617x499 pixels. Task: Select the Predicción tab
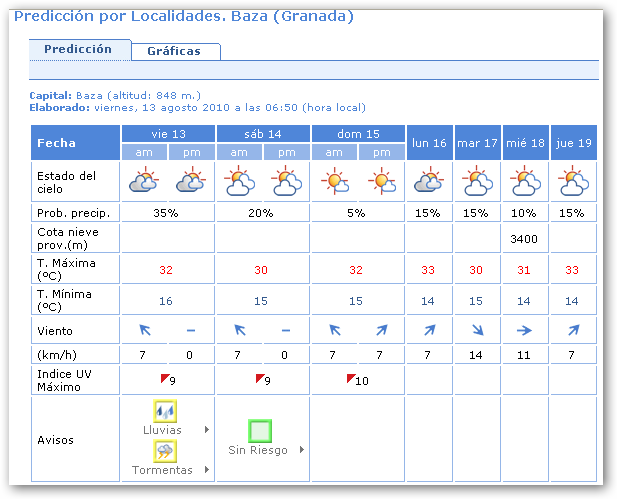click(x=78, y=49)
